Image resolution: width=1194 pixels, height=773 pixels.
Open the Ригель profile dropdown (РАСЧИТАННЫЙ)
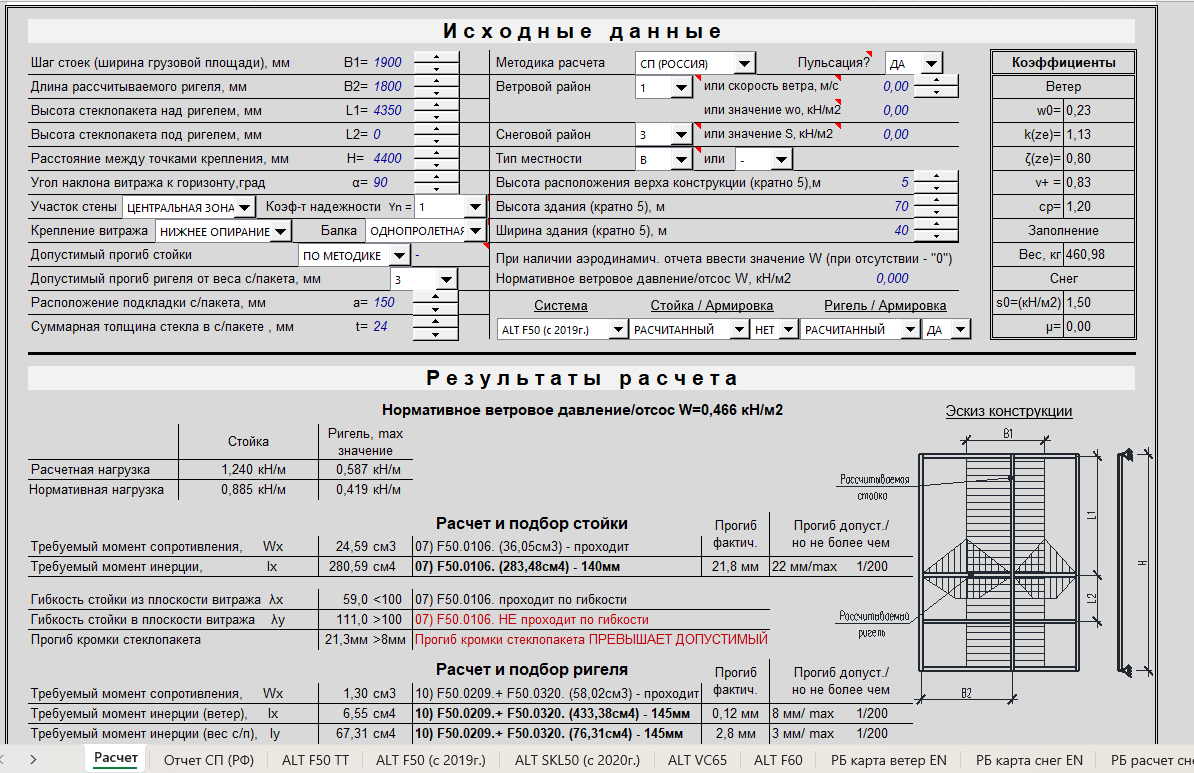tap(910, 330)
